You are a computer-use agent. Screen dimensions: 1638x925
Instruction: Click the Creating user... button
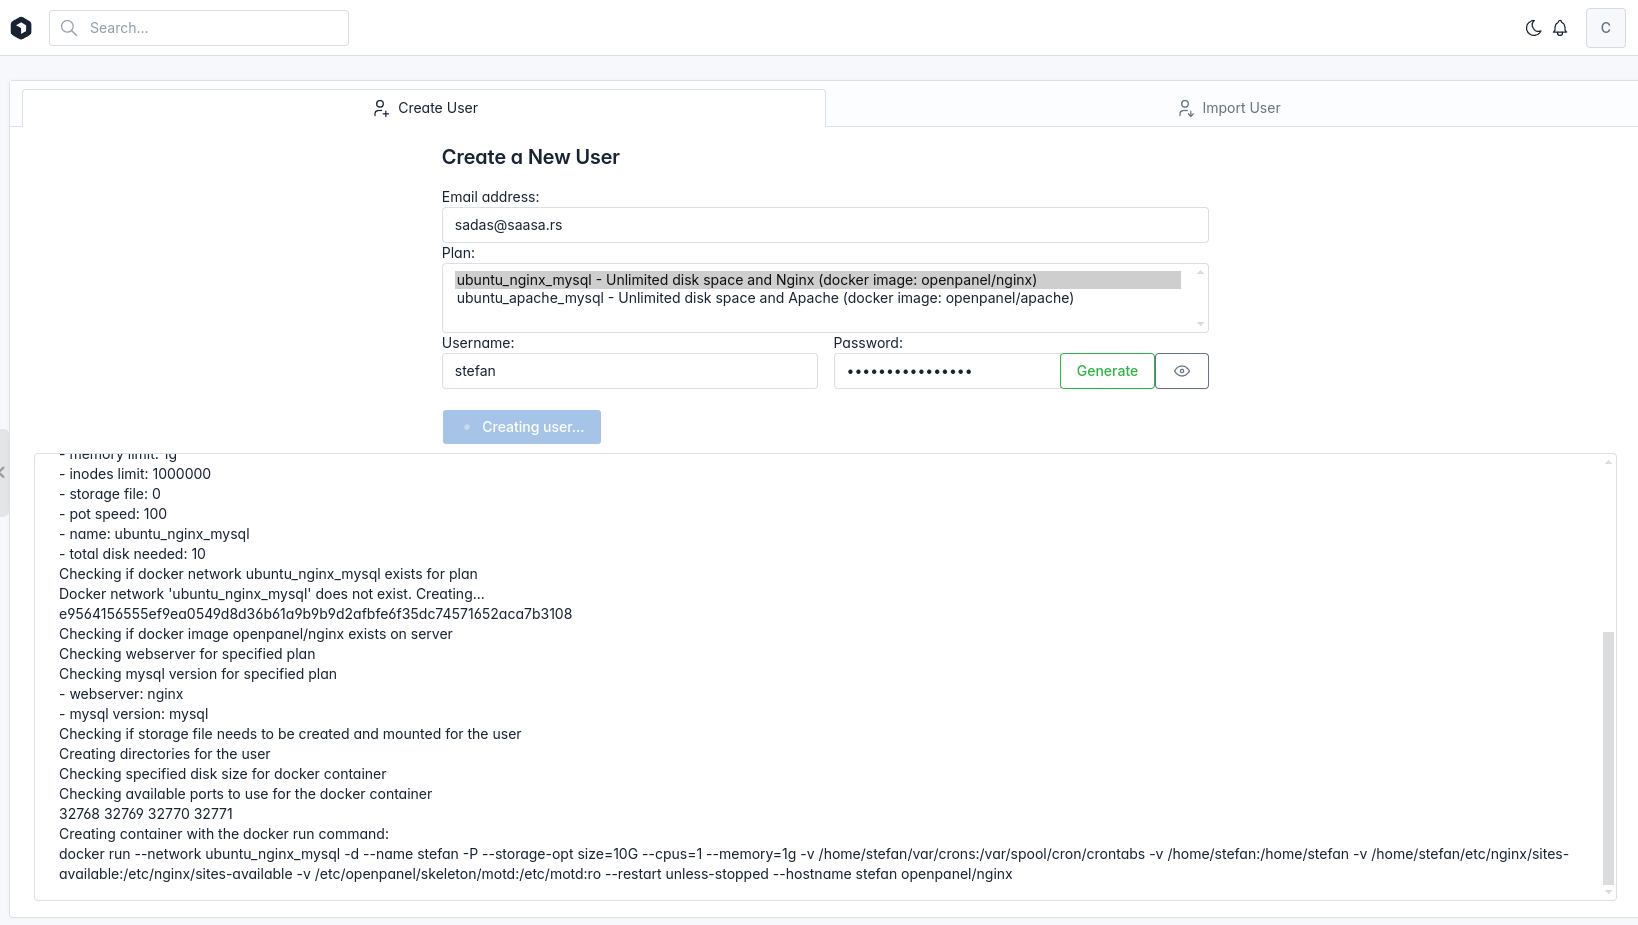(x=522, y=427)
